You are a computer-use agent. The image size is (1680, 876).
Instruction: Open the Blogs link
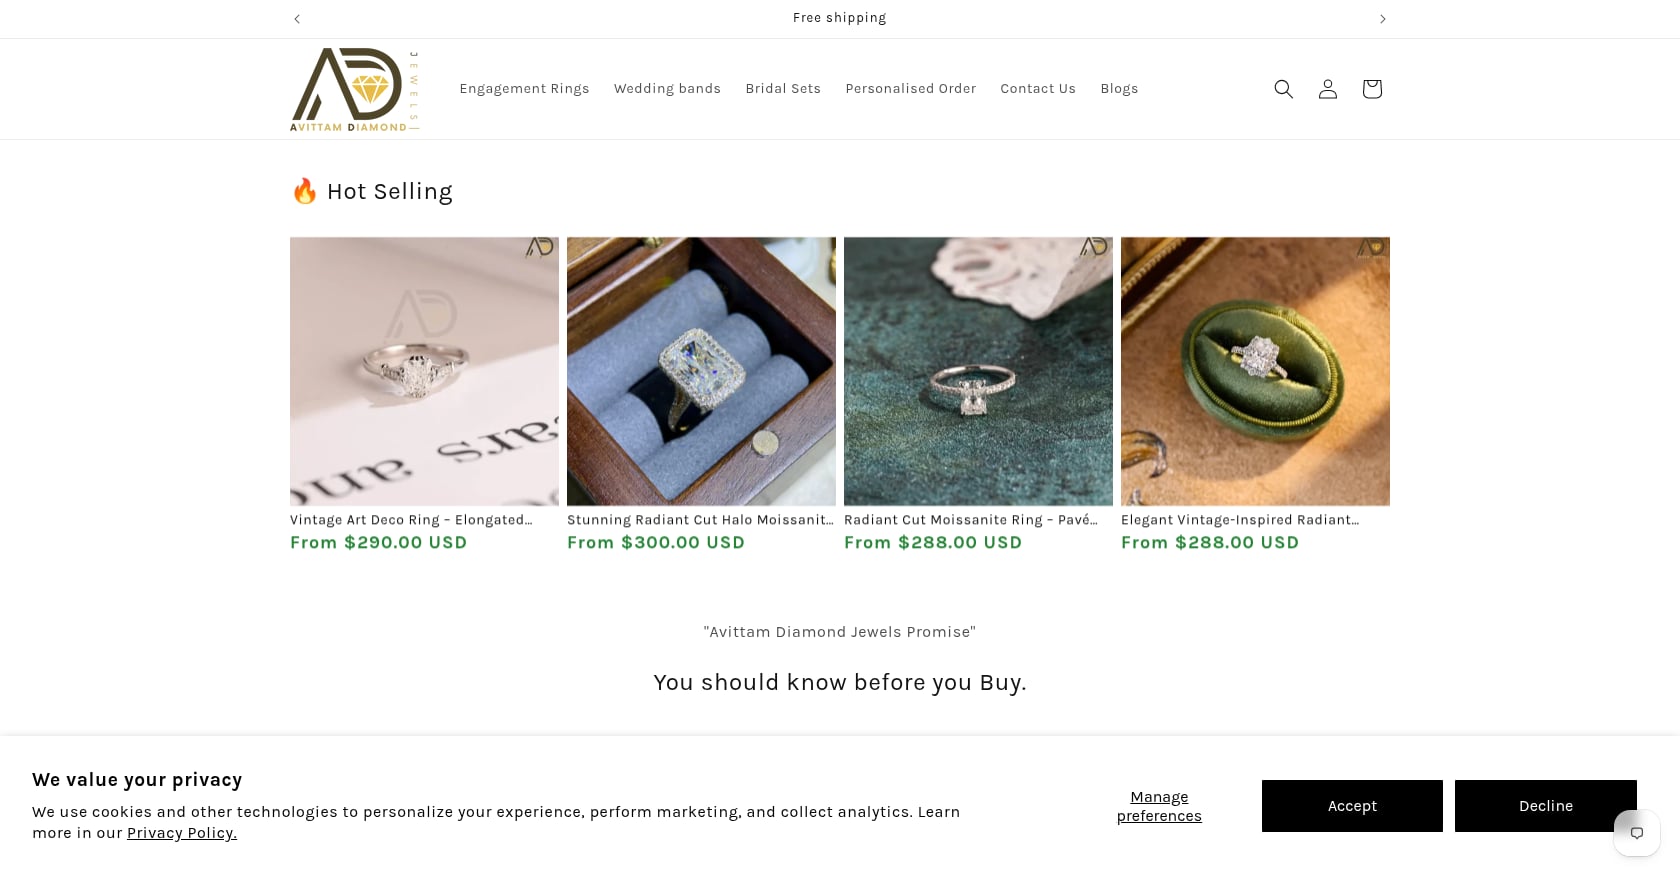[1119, 89]
